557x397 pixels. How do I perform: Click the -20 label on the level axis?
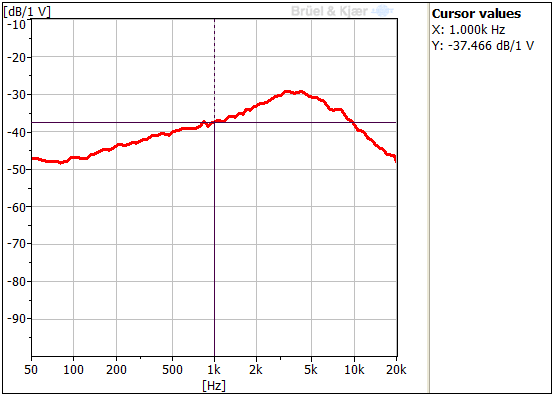[x=17, y=58]
